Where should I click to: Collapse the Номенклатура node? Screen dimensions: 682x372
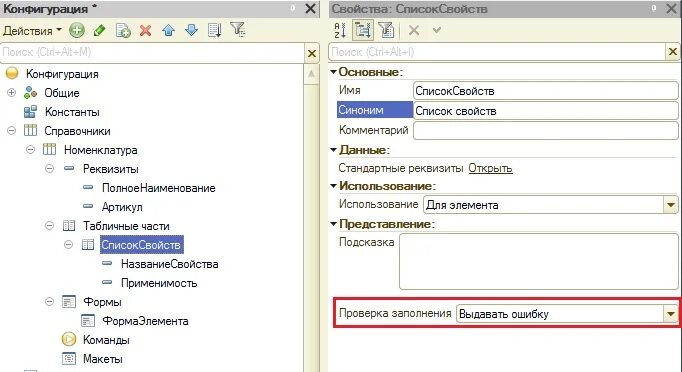coord(30,150)
